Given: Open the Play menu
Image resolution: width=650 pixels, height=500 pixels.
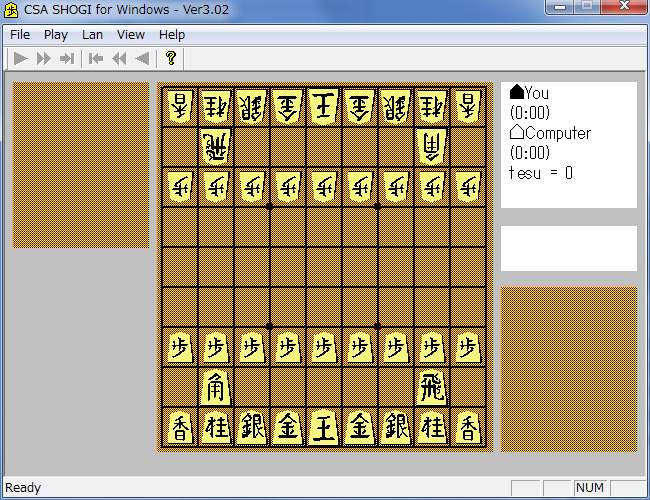Looking at the screenshot, I should (x=56, y=35).
